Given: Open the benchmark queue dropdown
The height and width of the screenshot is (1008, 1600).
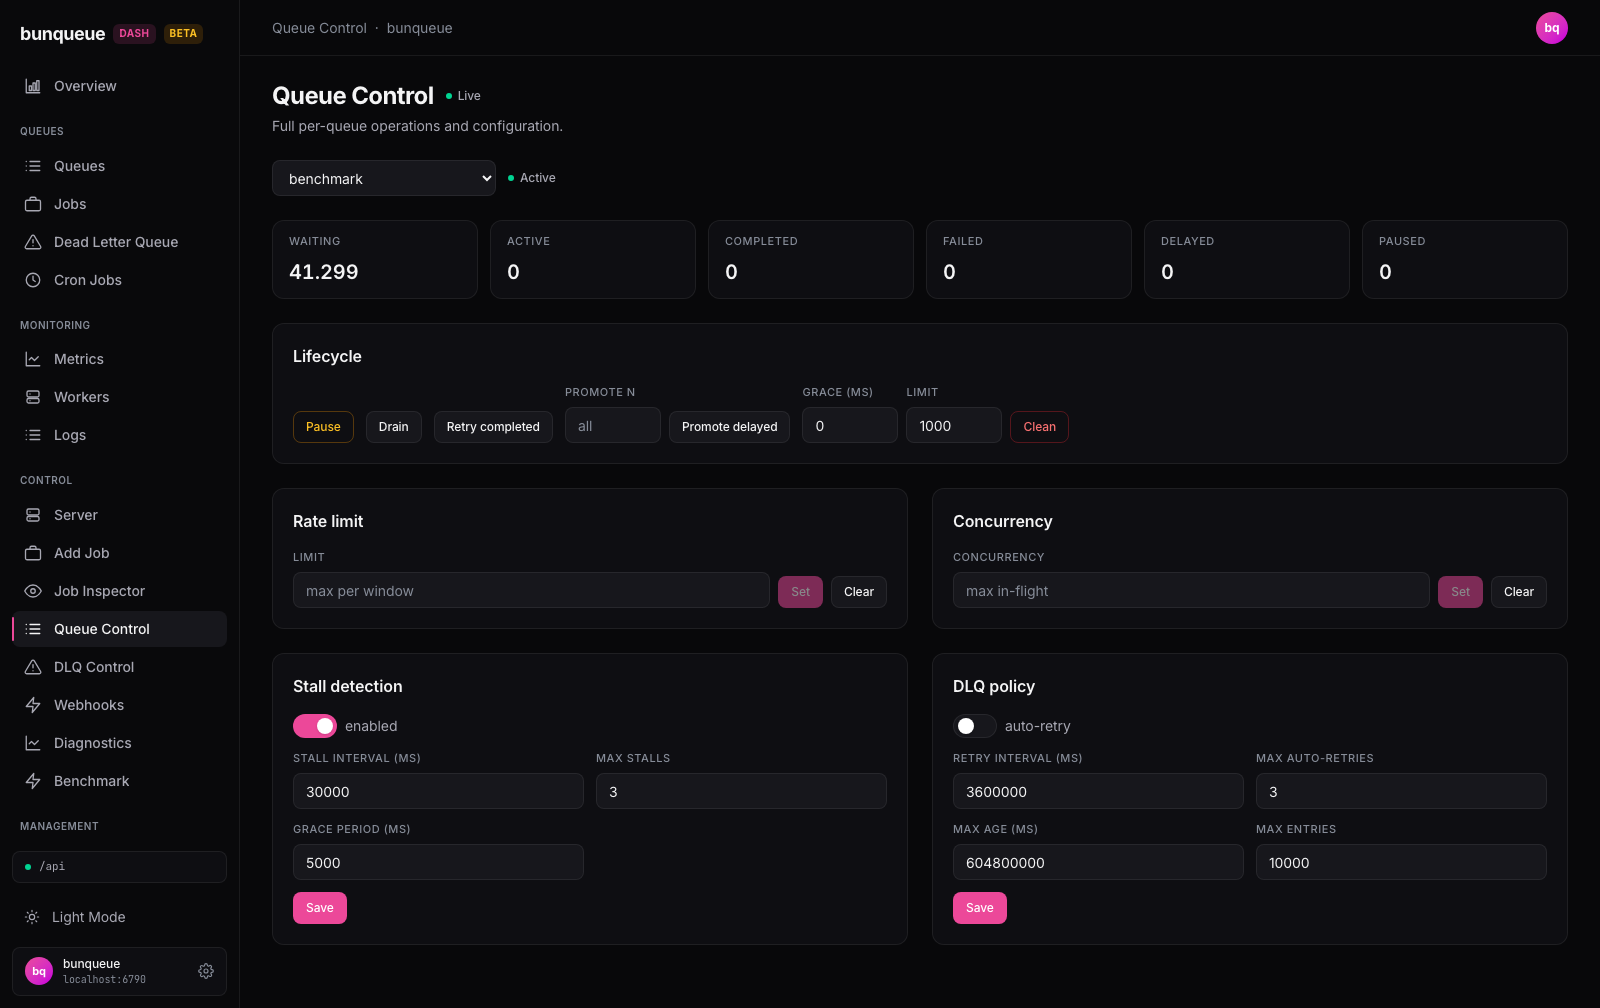Looking at the screenshot, I should tap(384, 178).
